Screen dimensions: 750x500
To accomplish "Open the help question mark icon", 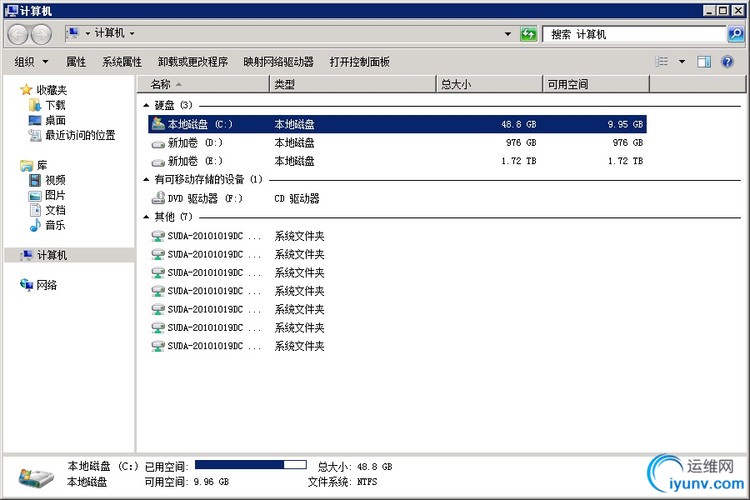I will 727,62.
